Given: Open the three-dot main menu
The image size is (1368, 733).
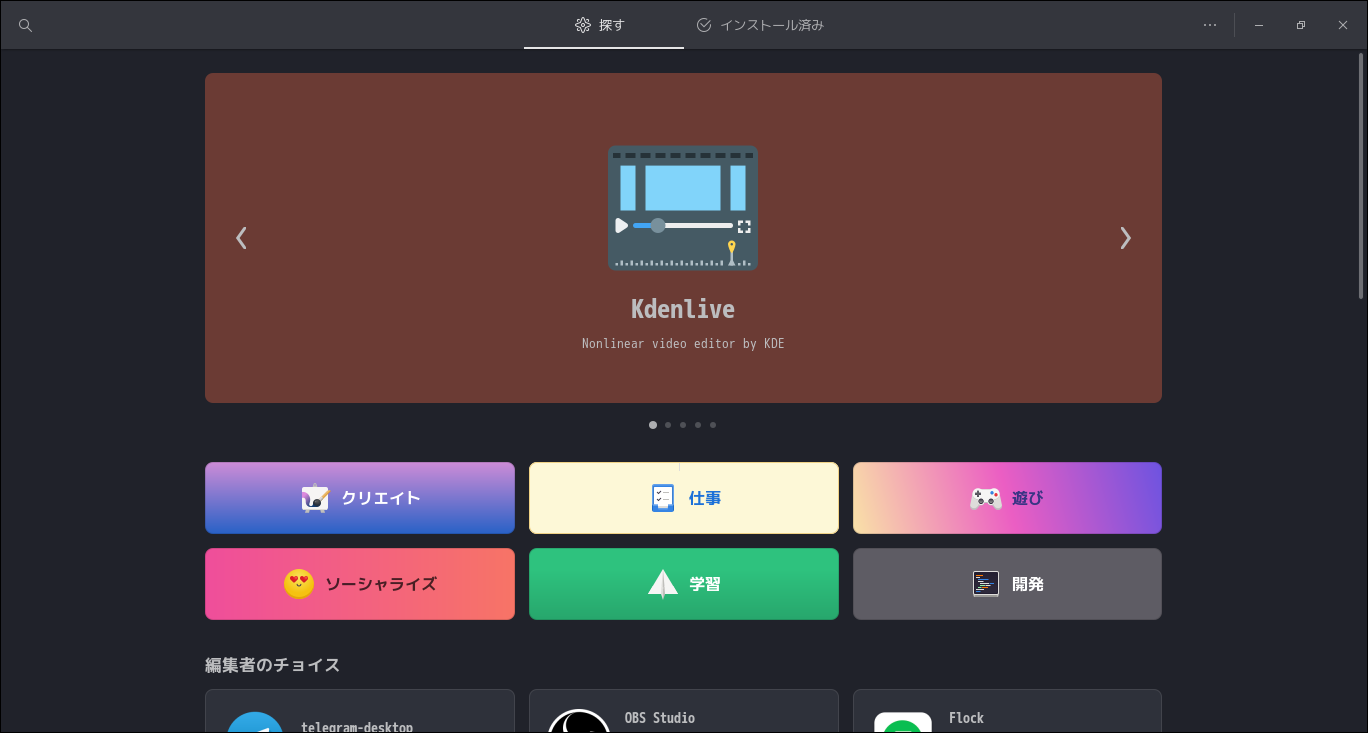Looking at the screenshot, I should [x=1210, y=25].
